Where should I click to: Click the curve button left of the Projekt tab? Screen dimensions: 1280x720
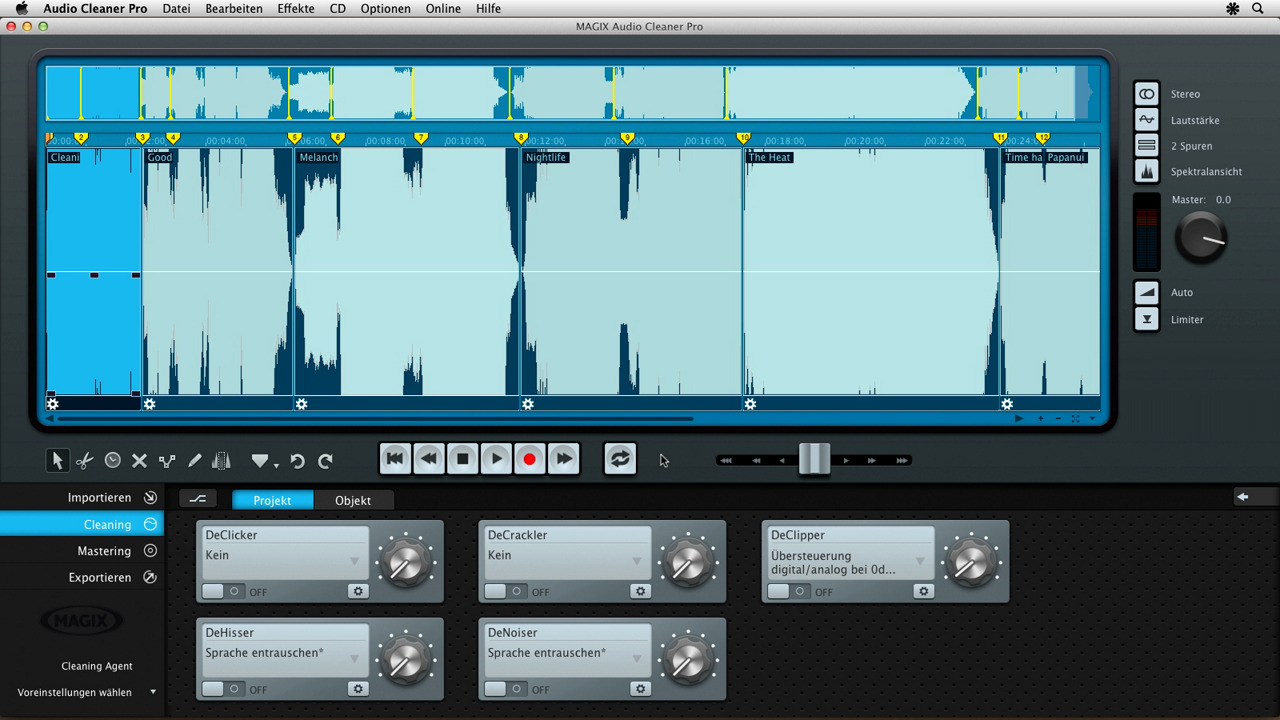coord(198,498)
